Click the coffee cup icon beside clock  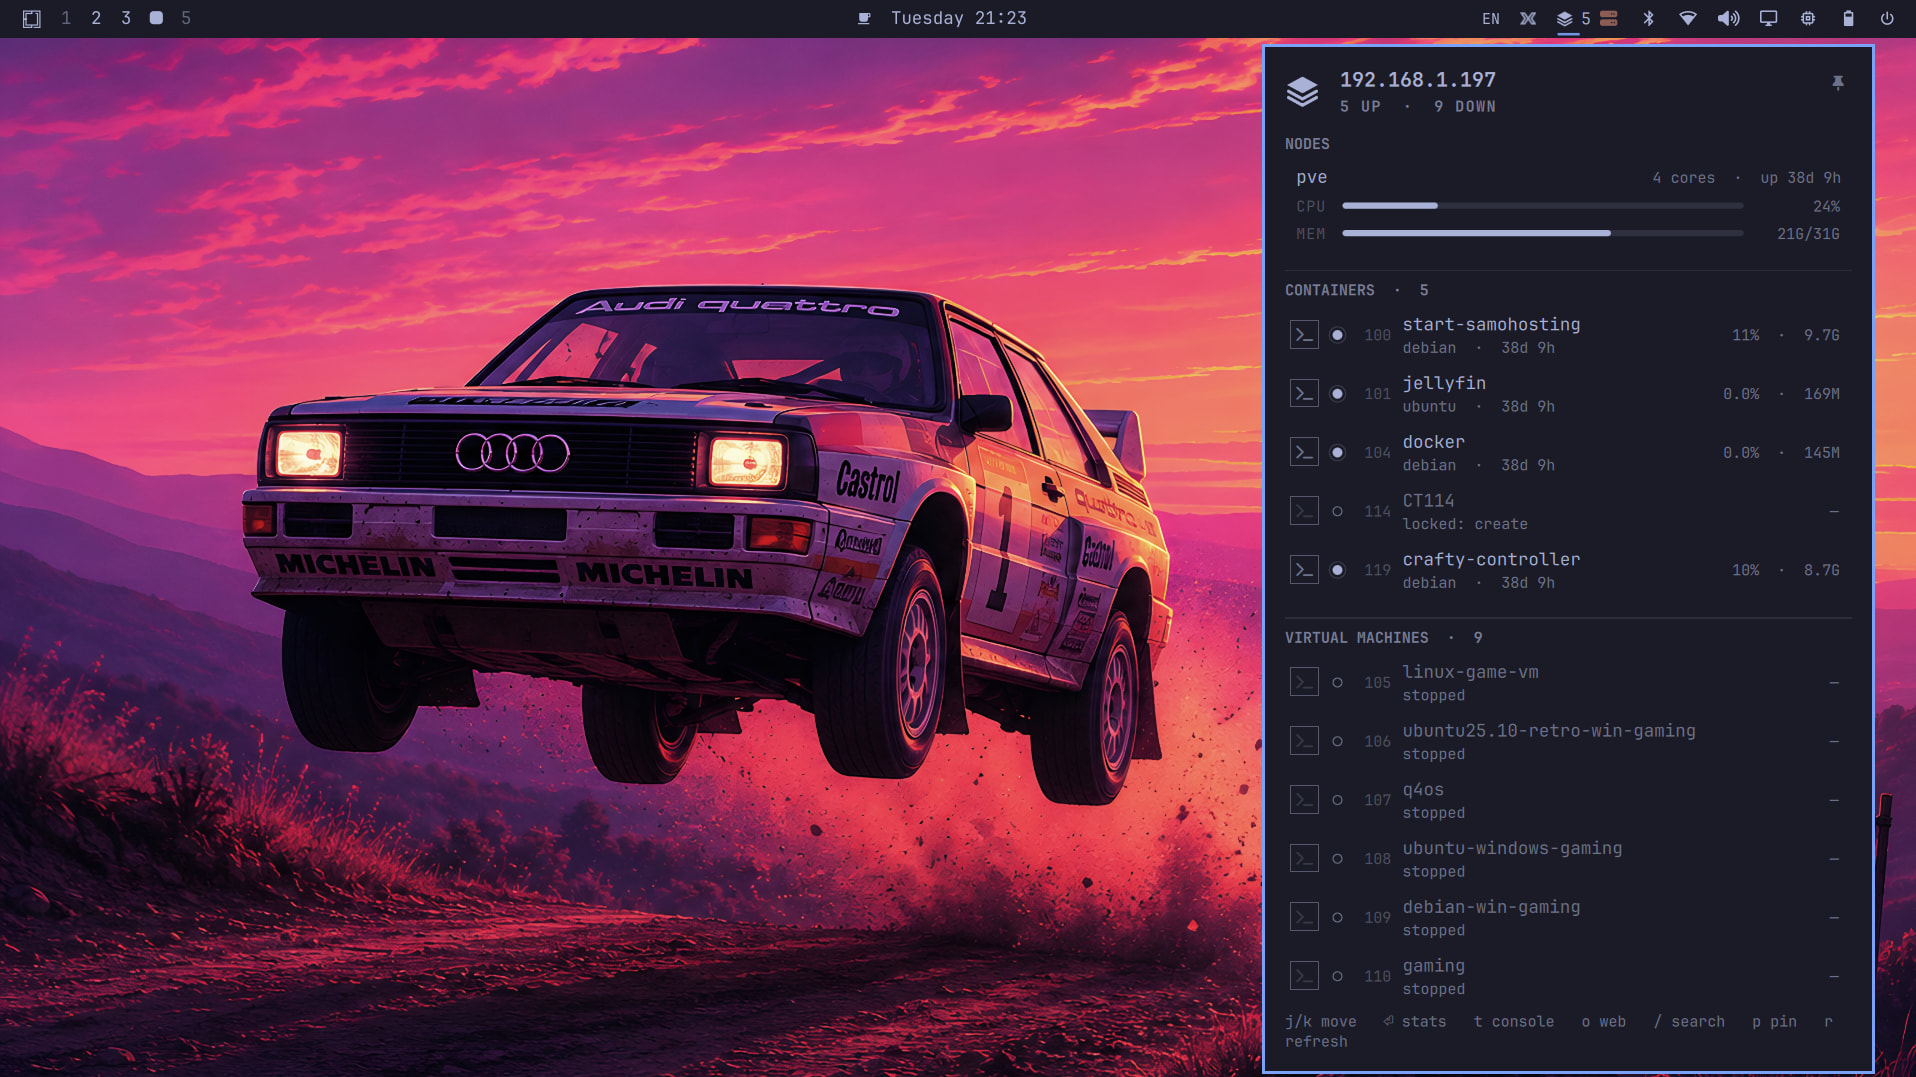[x=865, y=19]
